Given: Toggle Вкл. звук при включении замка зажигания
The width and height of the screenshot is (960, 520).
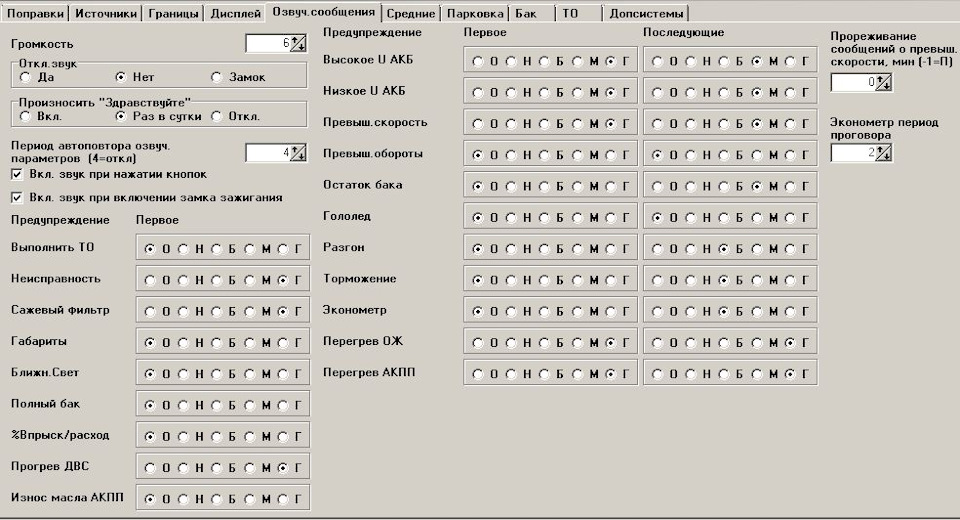Looking at the screenshot, I should [147, 197].
